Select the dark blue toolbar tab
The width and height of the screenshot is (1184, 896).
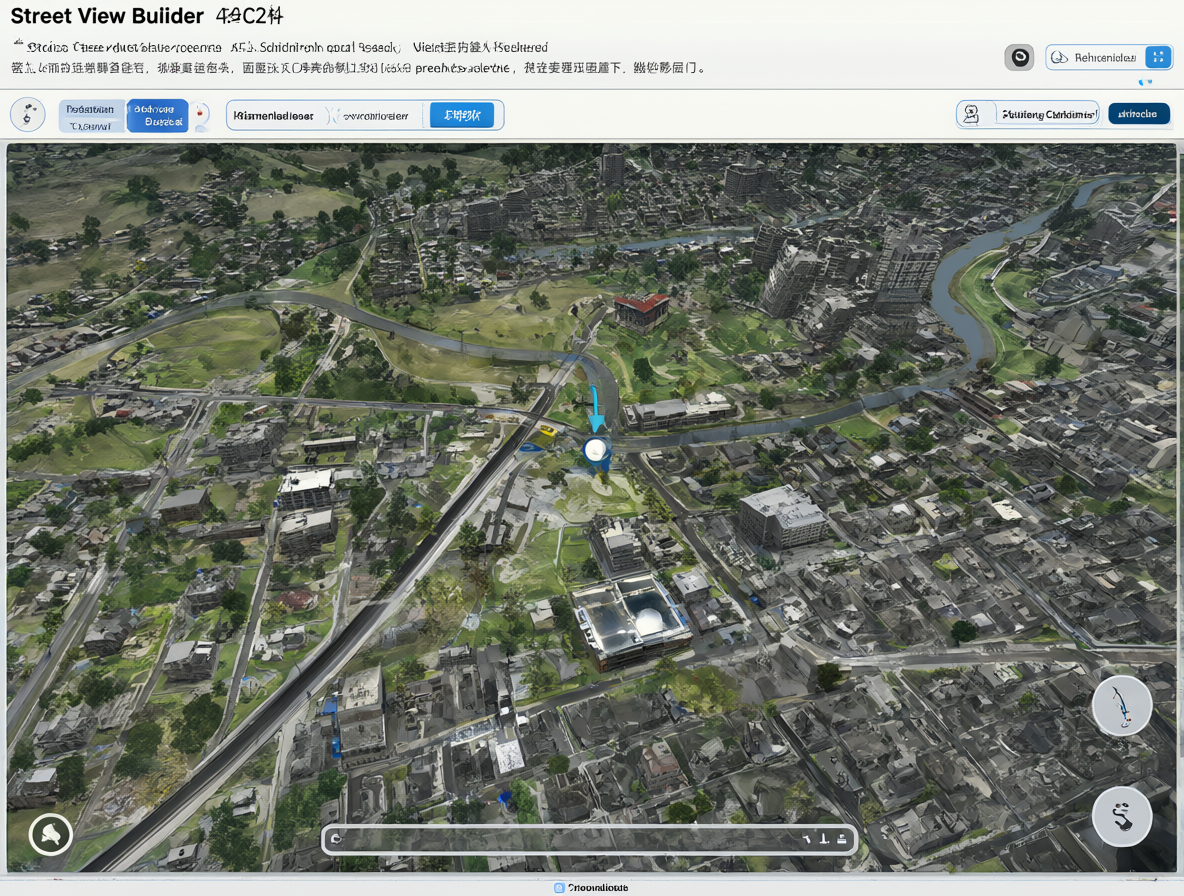[157, 115]
